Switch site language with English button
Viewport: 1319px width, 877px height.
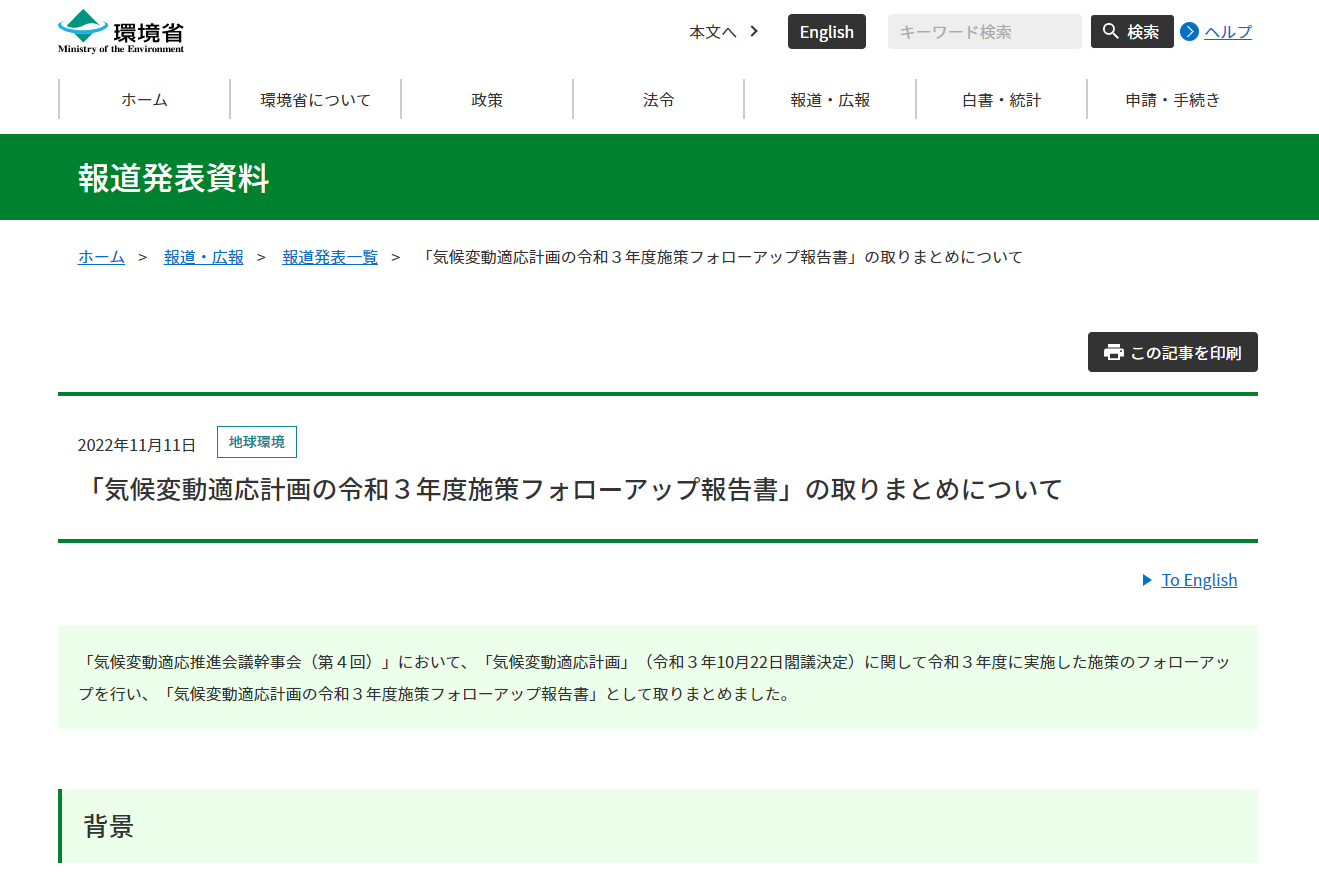click(826, 32)
